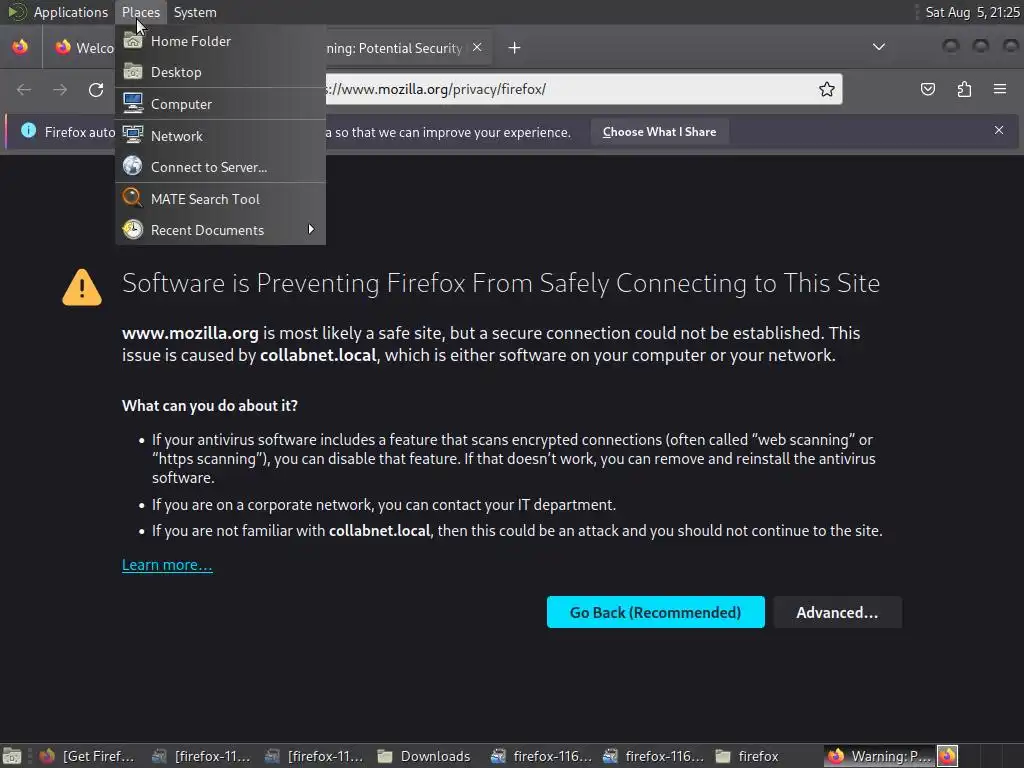Switch to Get Firefox taskbar window

88,756
